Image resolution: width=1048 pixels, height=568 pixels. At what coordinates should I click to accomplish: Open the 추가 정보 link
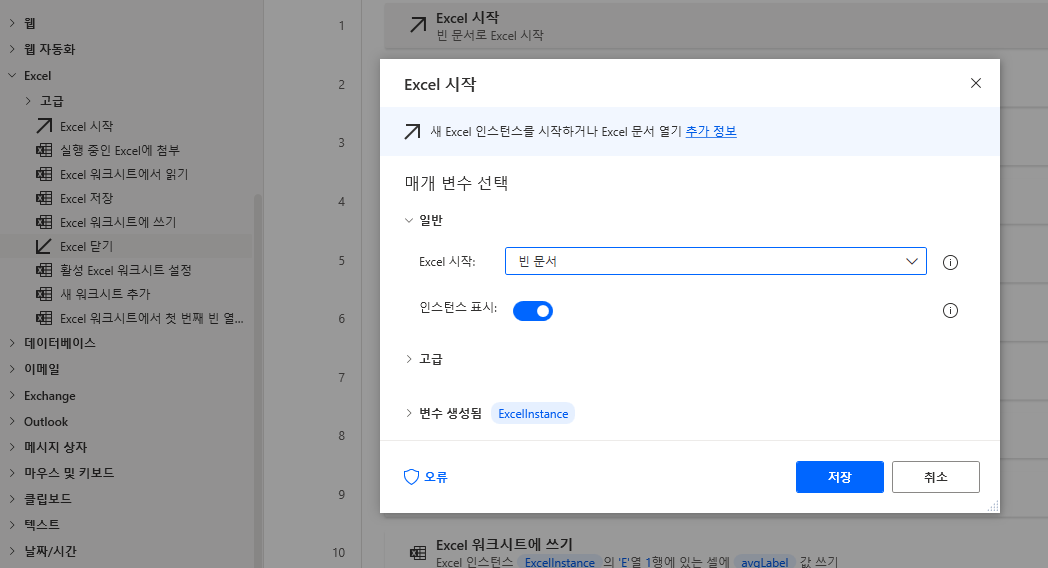pyautogui.click(x=711, y=131)
